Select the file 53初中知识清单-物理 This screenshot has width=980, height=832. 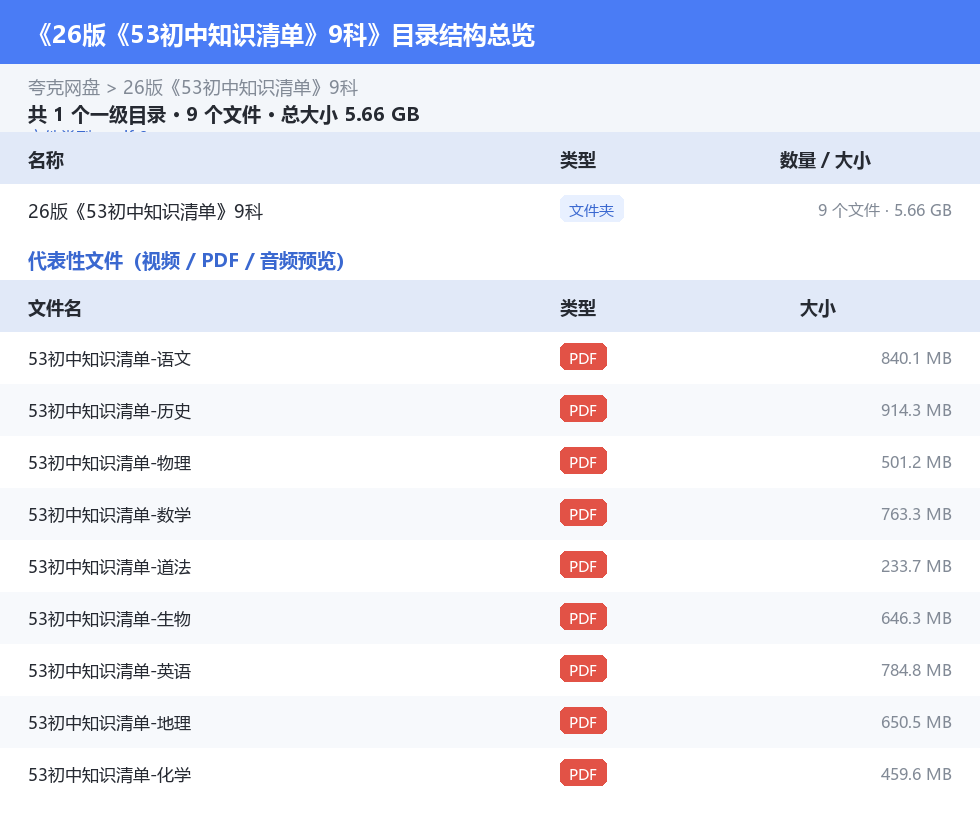(109, 463)
